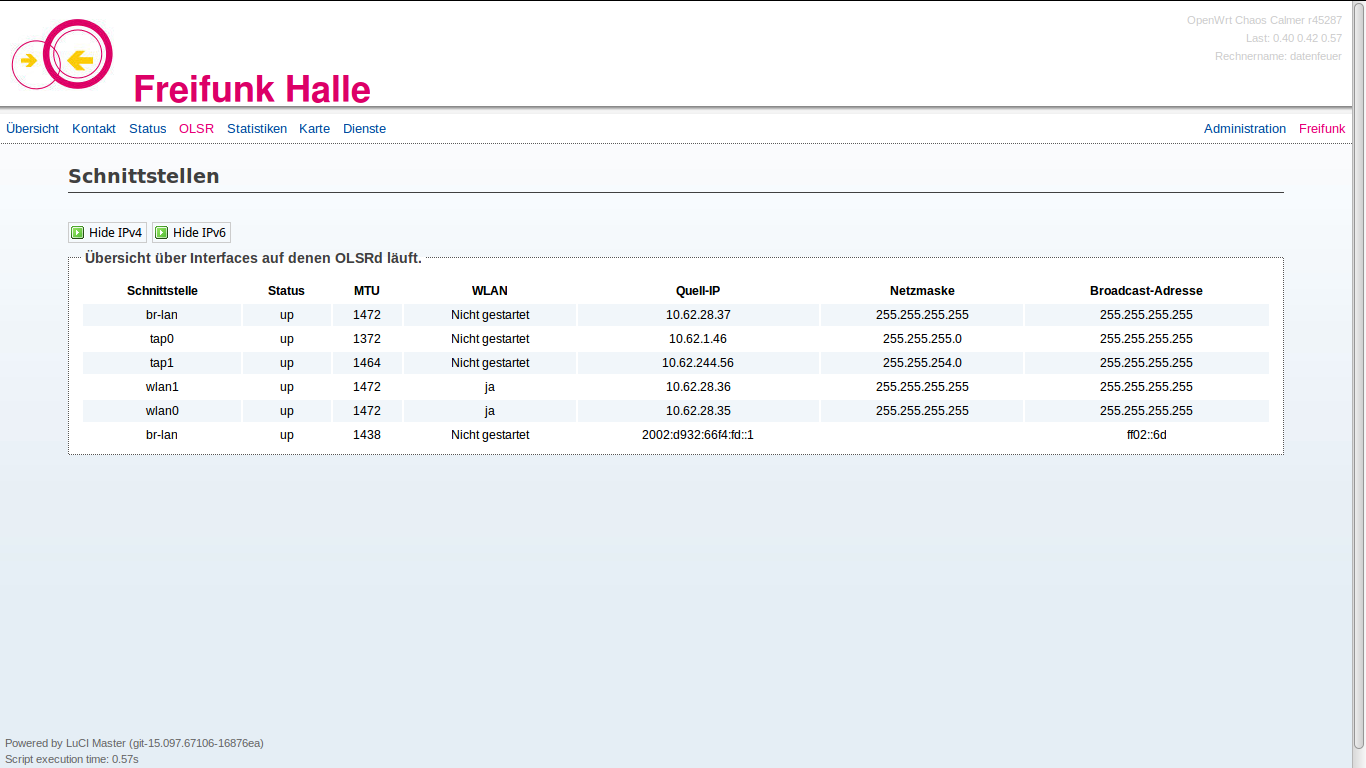1366x768 pixels.
Task: Navigate to Dienste
Action: 364,129
